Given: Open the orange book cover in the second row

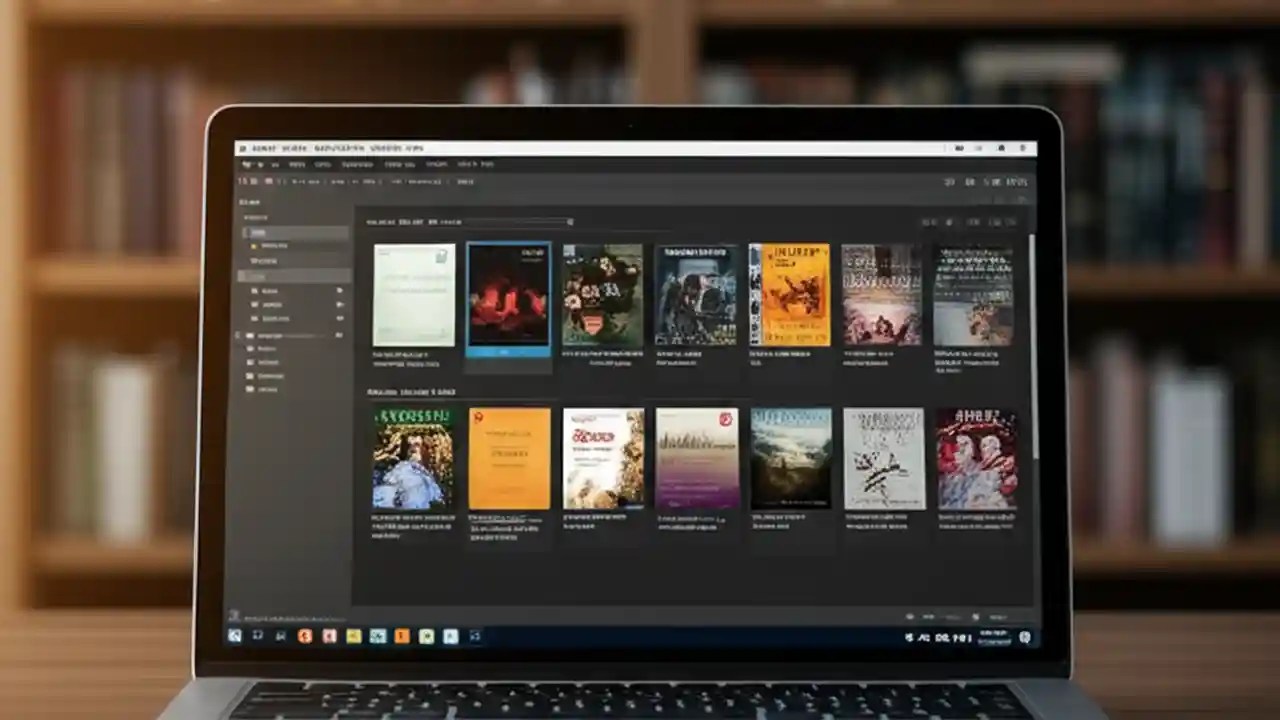Looking at the screenshot, I should 508,456.
